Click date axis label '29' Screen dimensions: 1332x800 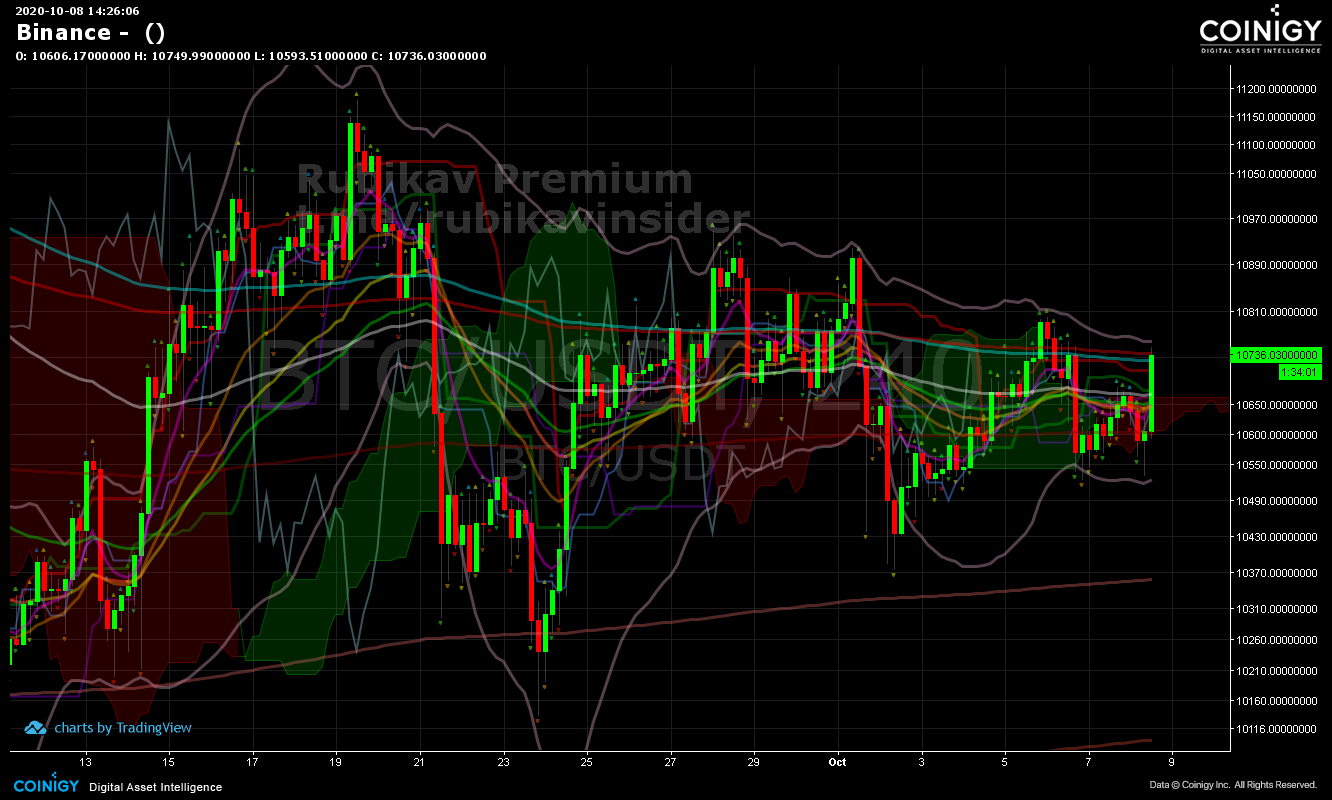pyautogui.click(x=753, y=760)
